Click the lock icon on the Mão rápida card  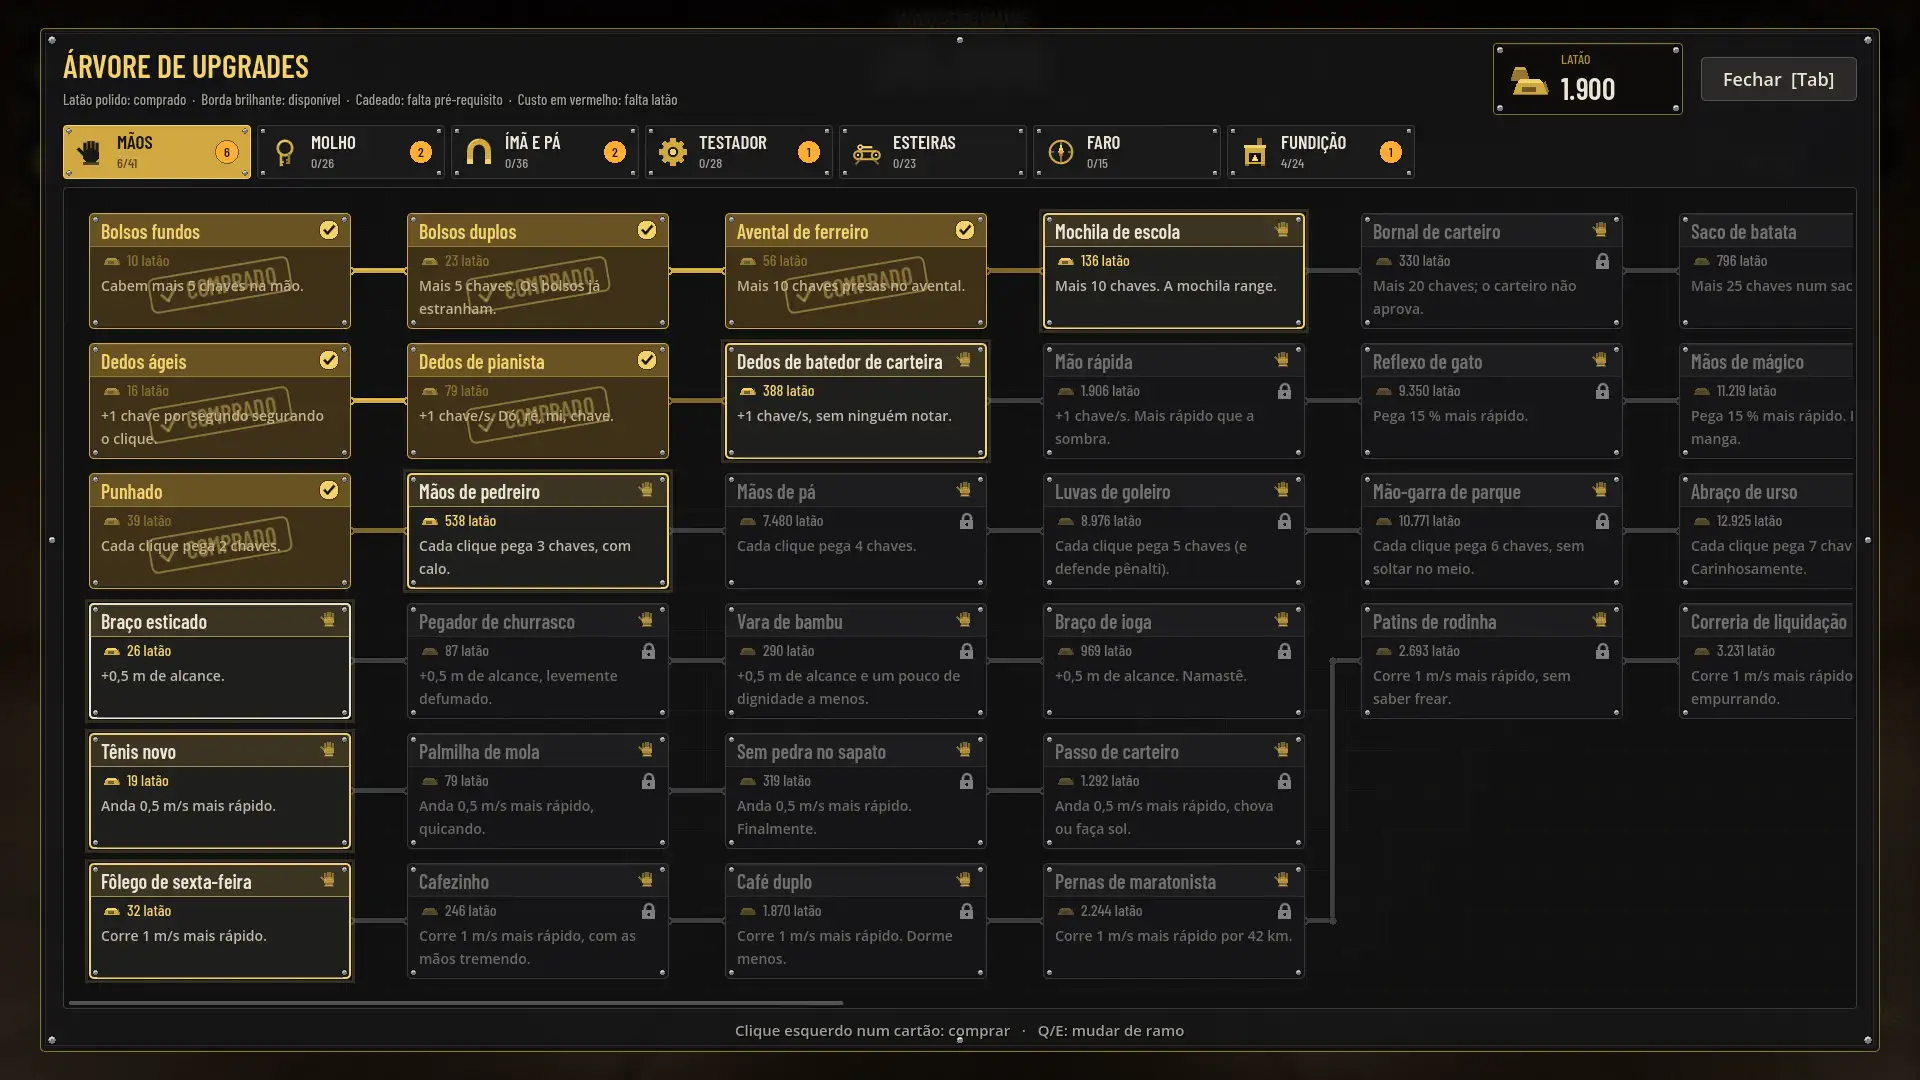1284,391
